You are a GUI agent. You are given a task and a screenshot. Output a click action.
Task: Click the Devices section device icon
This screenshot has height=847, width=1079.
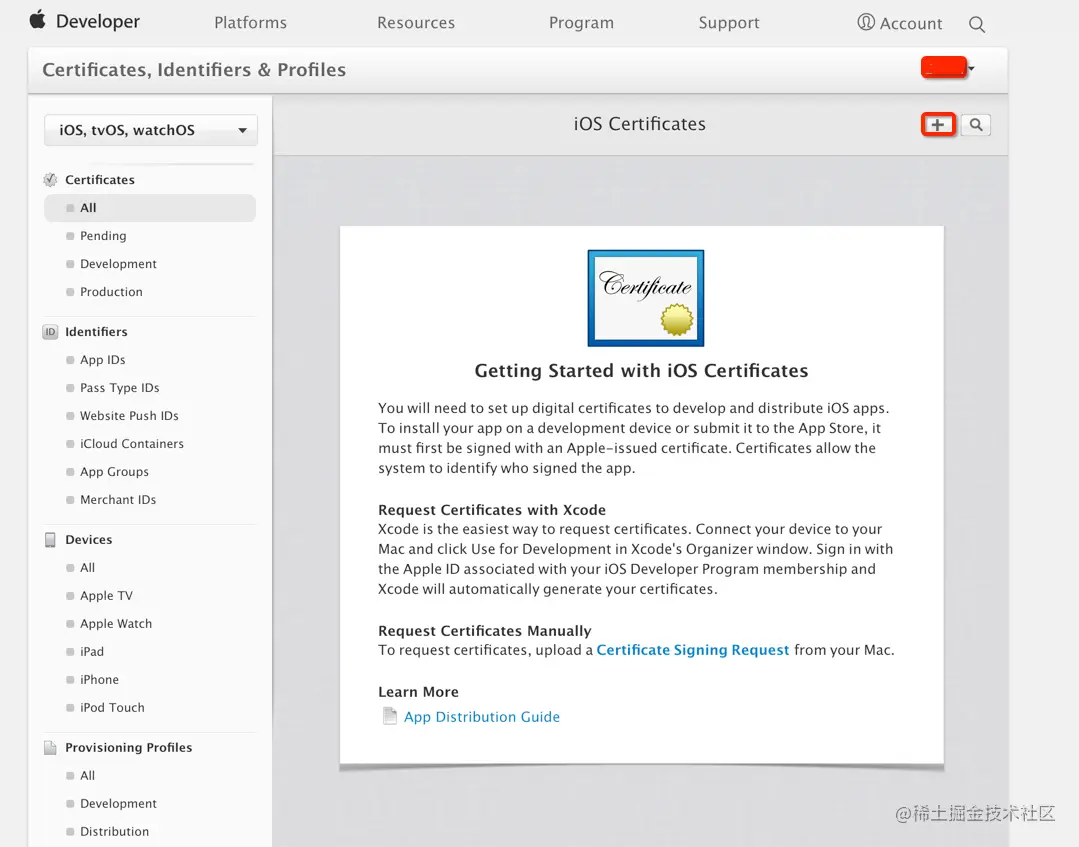(50, 539)
